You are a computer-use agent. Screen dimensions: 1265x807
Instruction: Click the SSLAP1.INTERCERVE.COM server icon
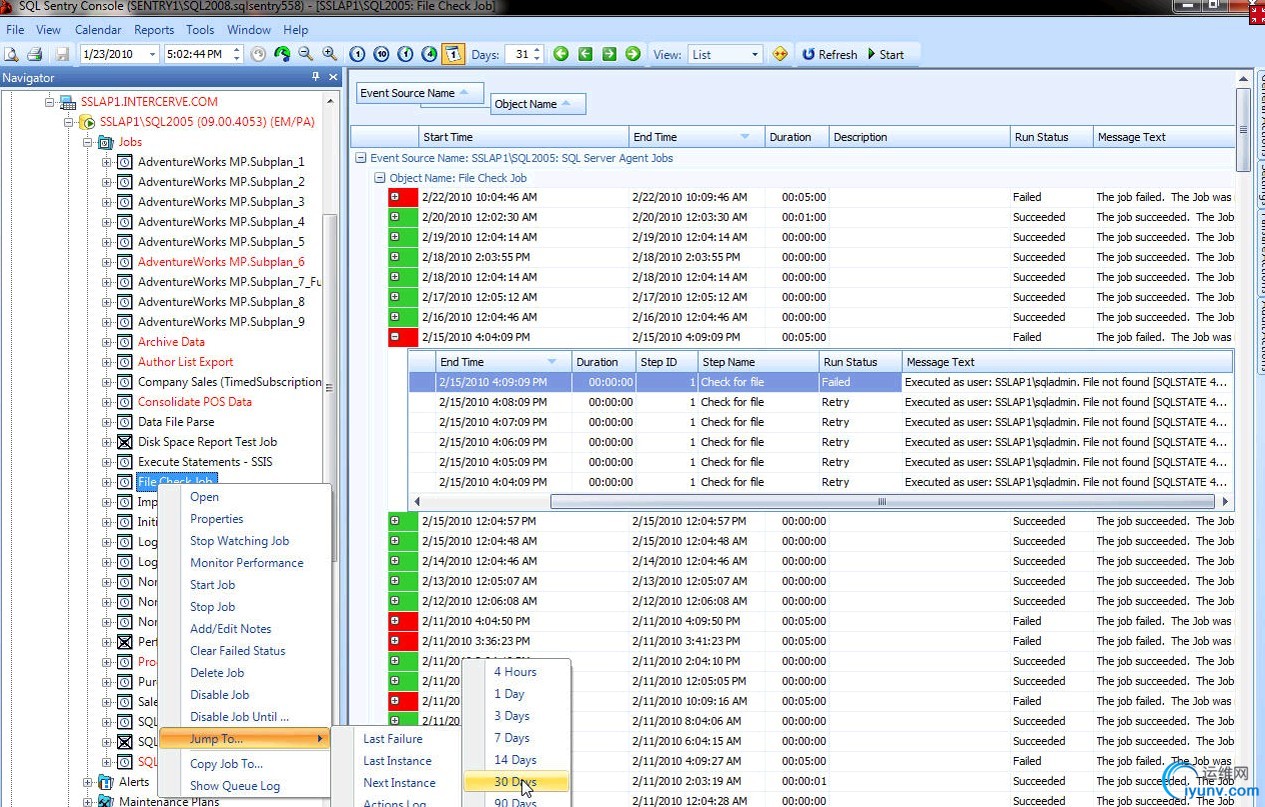click(x=68, y=102)
